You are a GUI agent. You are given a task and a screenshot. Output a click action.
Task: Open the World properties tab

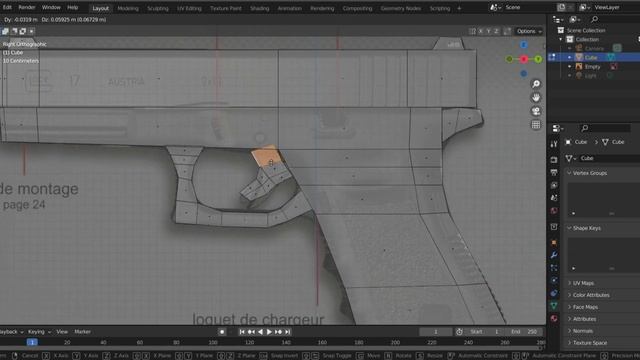coord(554,211)
